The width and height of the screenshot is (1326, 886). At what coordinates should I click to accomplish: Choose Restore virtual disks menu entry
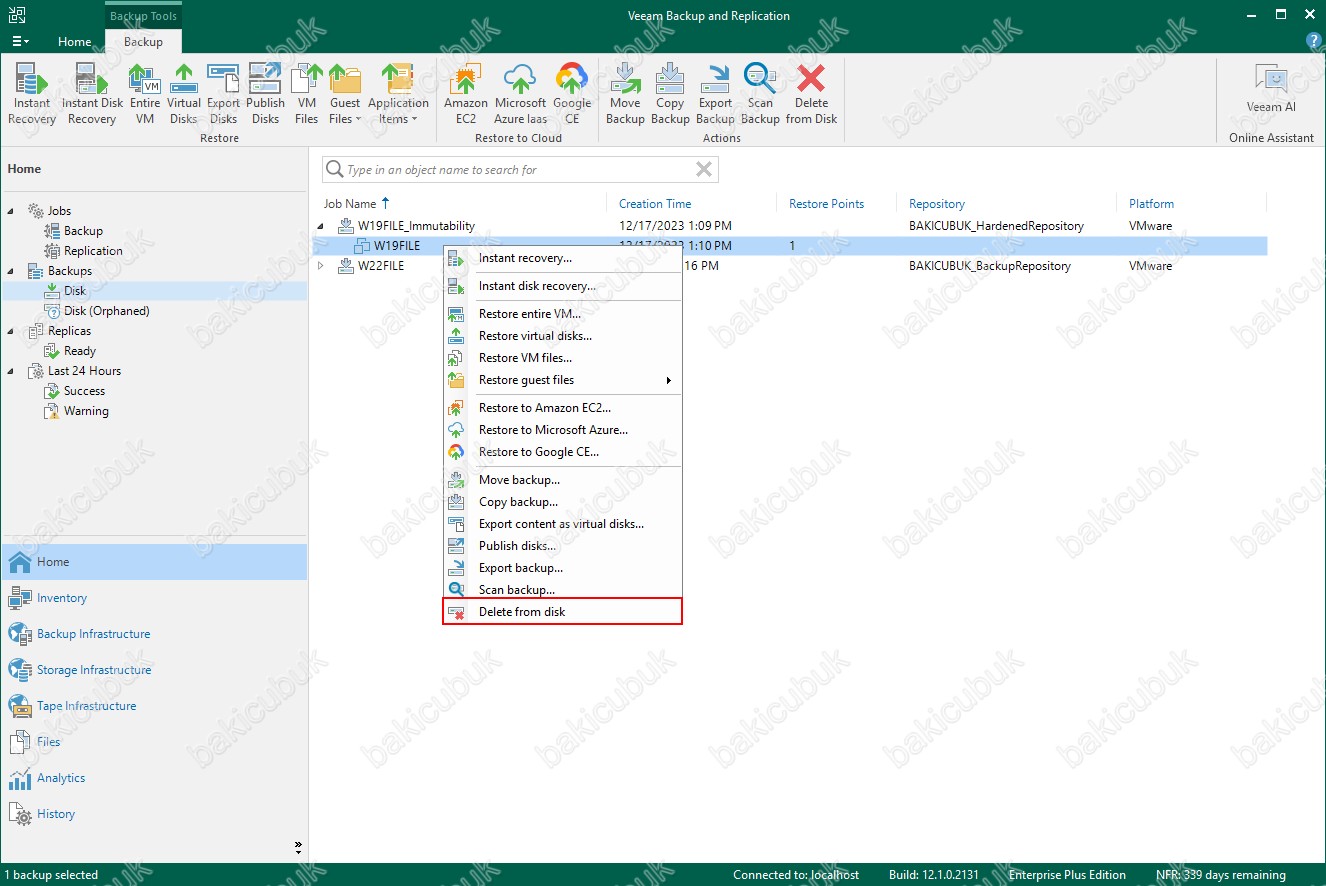click(562, 336)
